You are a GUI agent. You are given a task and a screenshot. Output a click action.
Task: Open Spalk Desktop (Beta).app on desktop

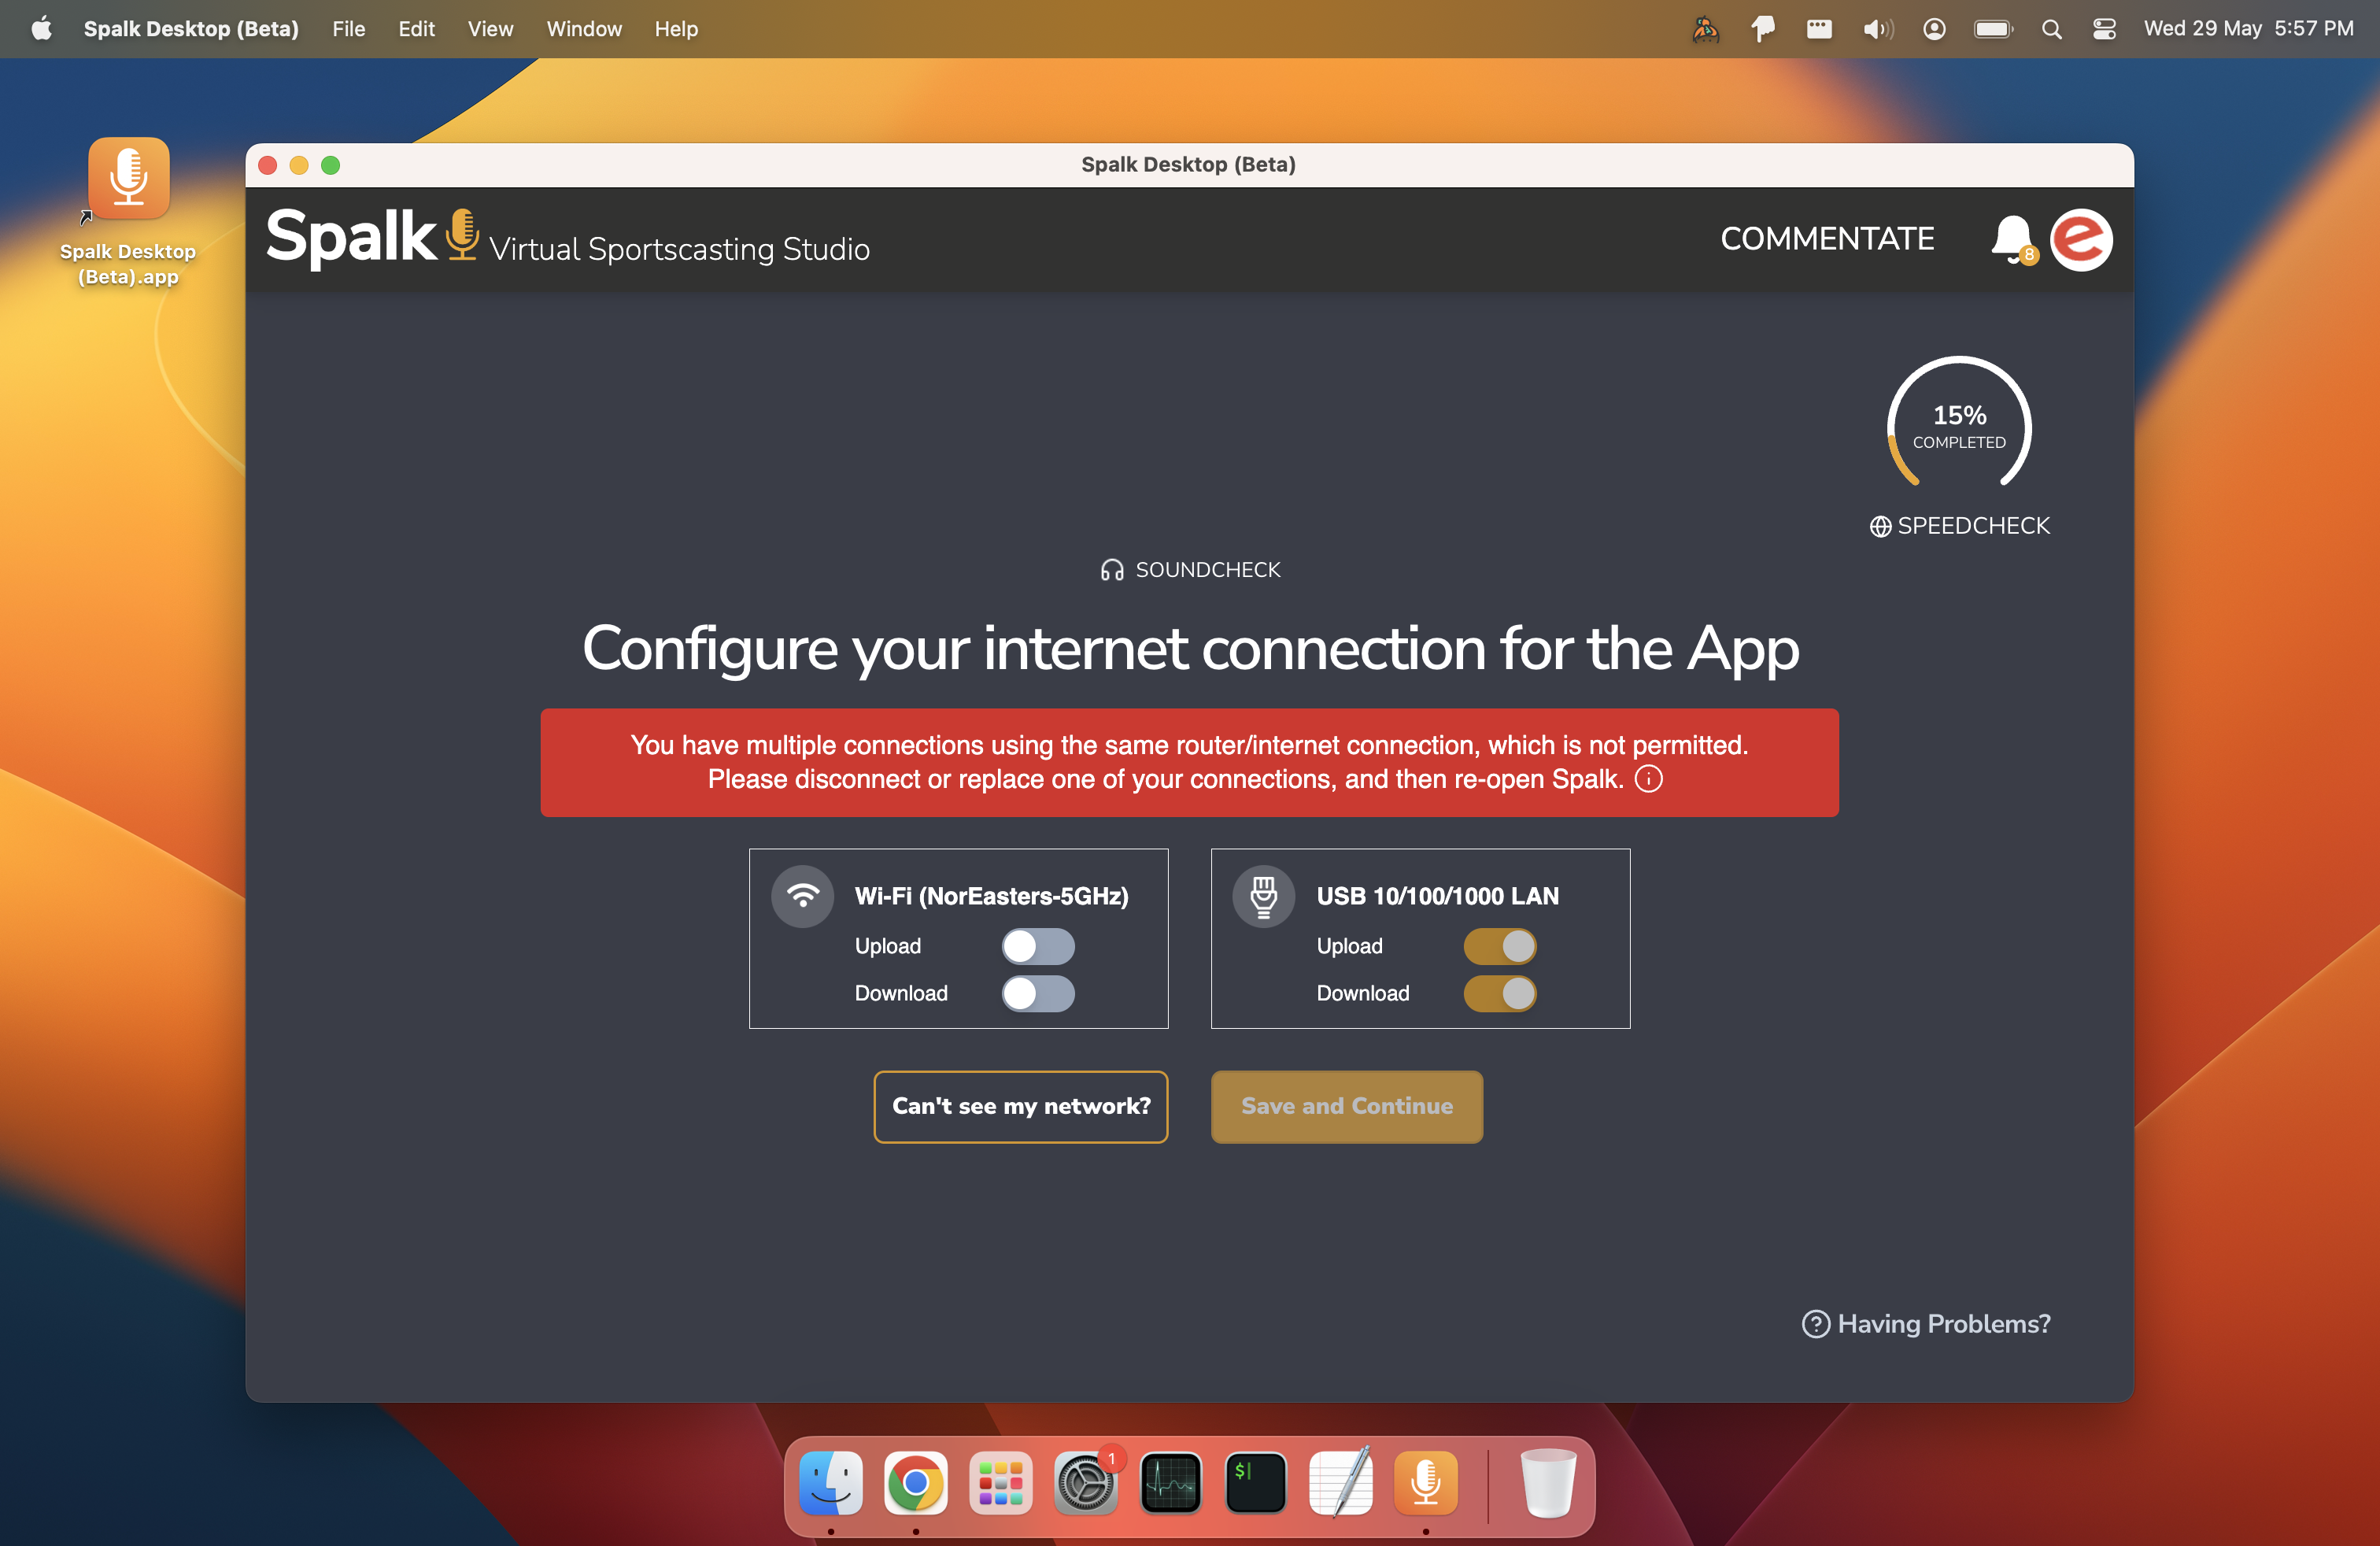pyautogui.click(x=128, y=212)
